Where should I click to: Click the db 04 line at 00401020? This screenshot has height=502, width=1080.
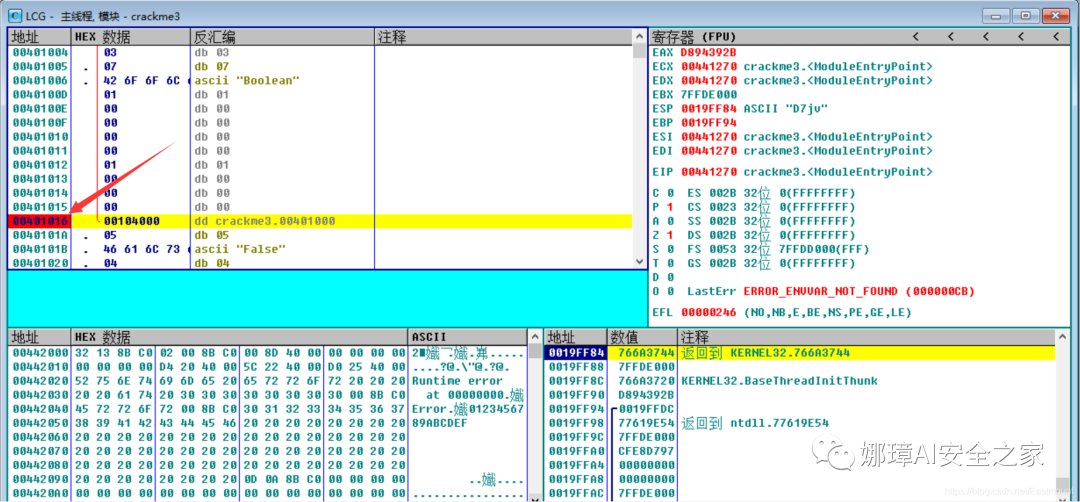coord(320,262)
